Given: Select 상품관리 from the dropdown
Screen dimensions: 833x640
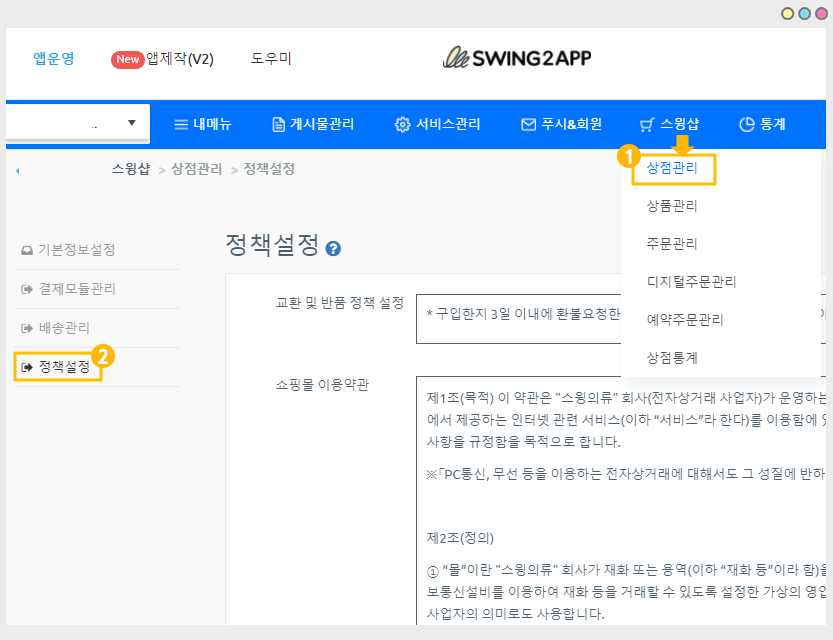Looking at the screenshot, I should (x=672, y=206).
